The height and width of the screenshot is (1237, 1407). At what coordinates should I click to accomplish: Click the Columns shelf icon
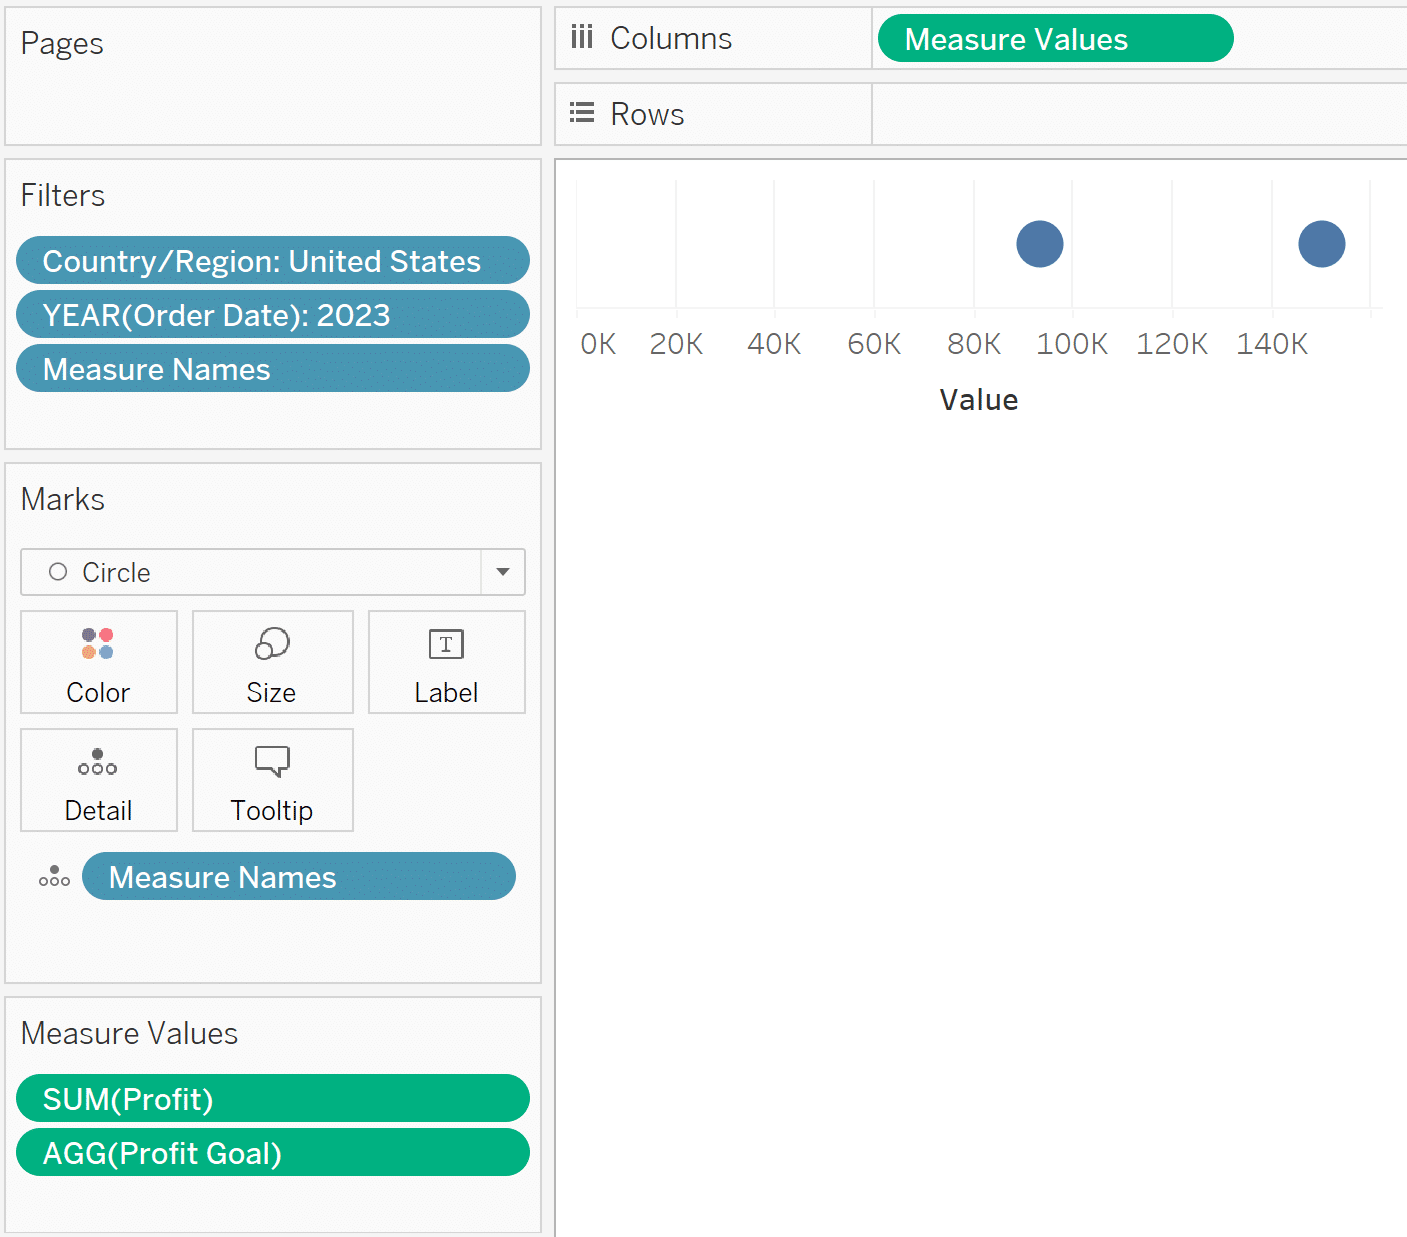point(582,38)
